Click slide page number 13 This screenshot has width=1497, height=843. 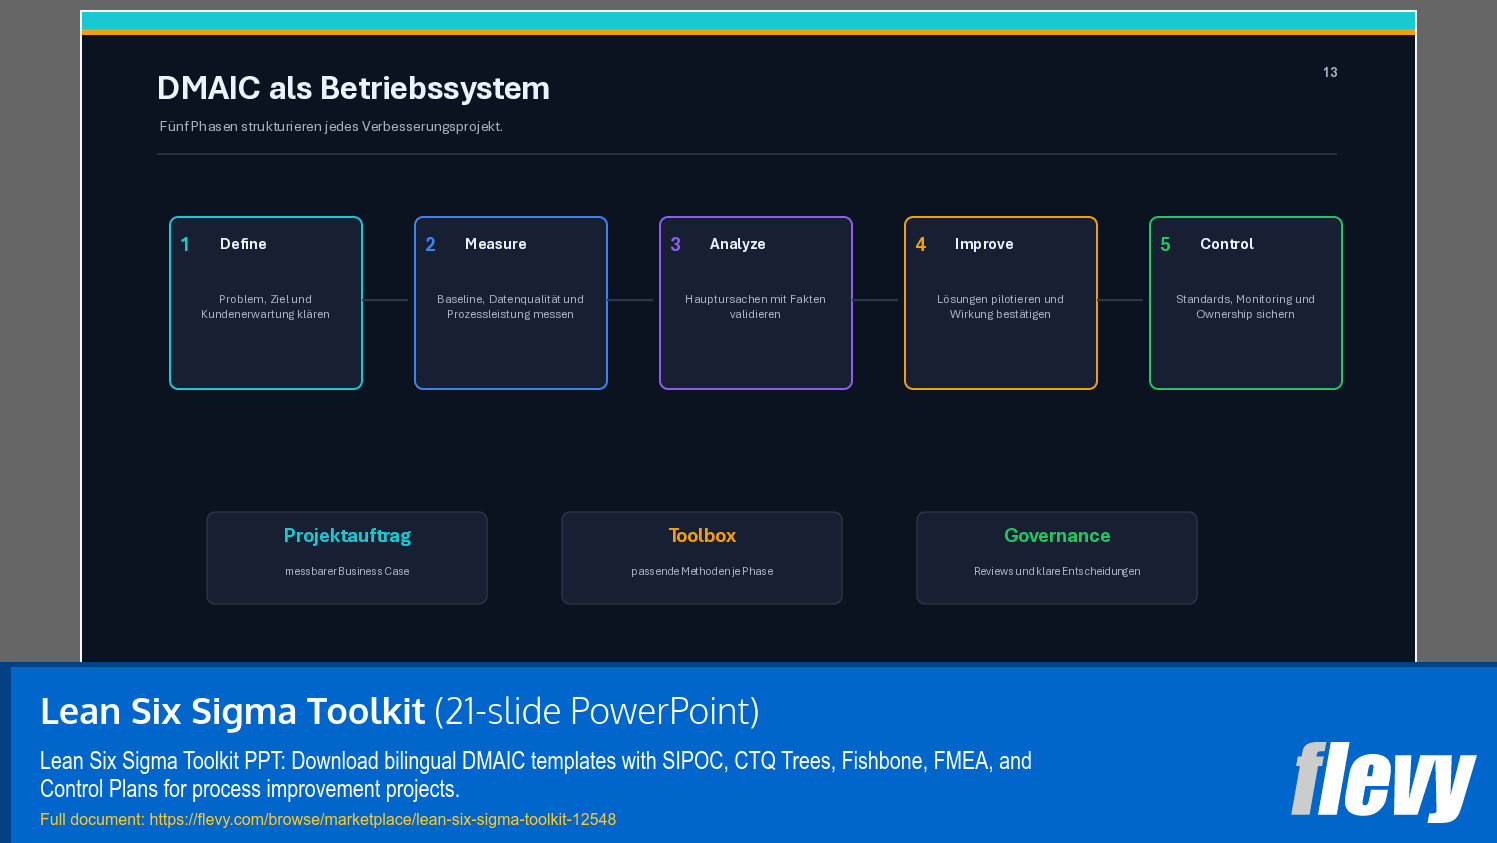point(1330,72)
